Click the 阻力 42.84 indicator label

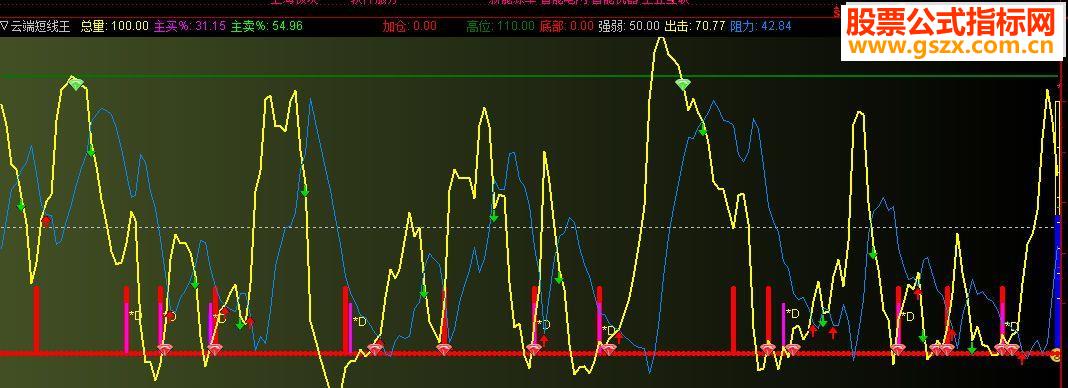click(x=761, y=27)
